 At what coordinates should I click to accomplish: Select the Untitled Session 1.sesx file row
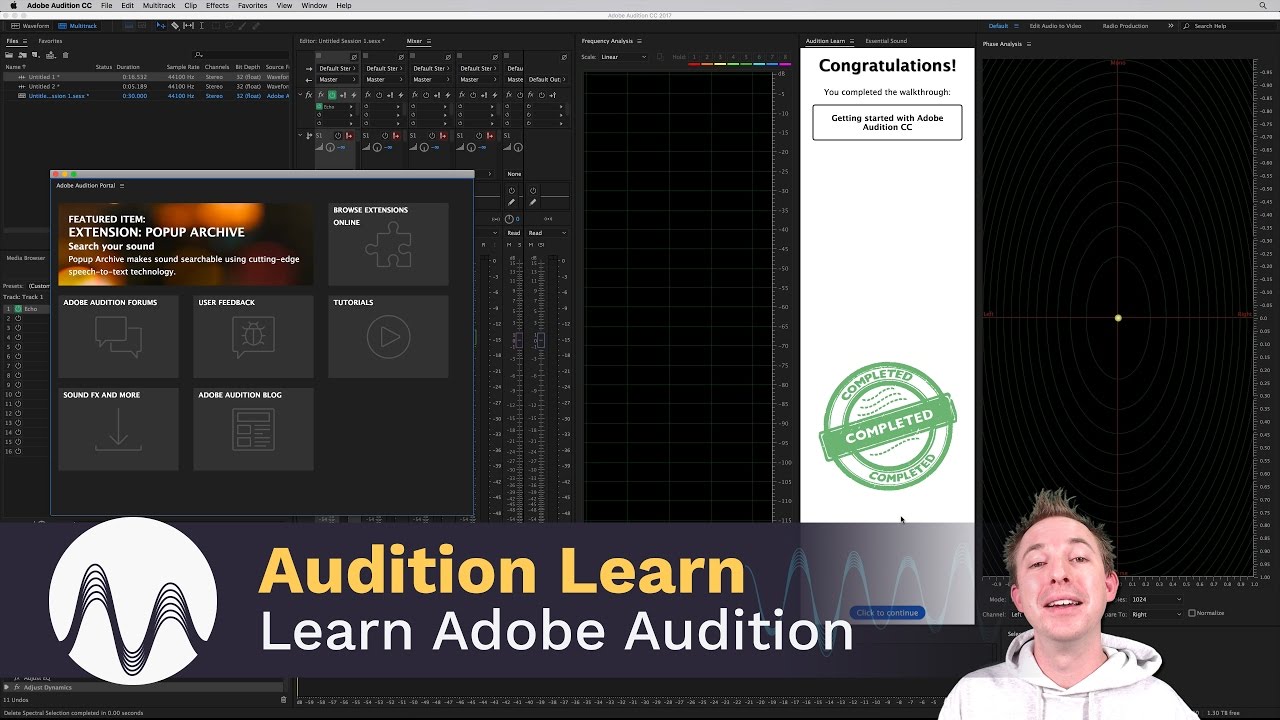click(x=145, y=96)
